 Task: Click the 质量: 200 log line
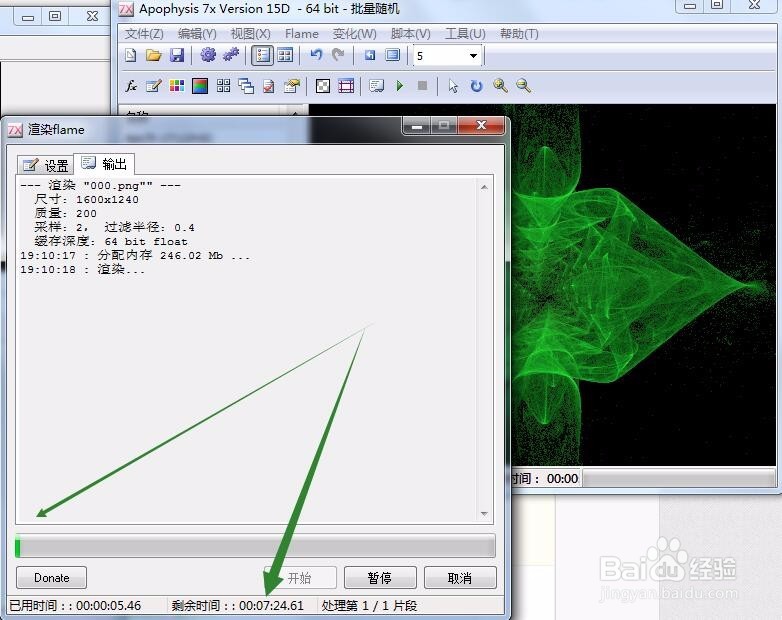pos(65,213)
